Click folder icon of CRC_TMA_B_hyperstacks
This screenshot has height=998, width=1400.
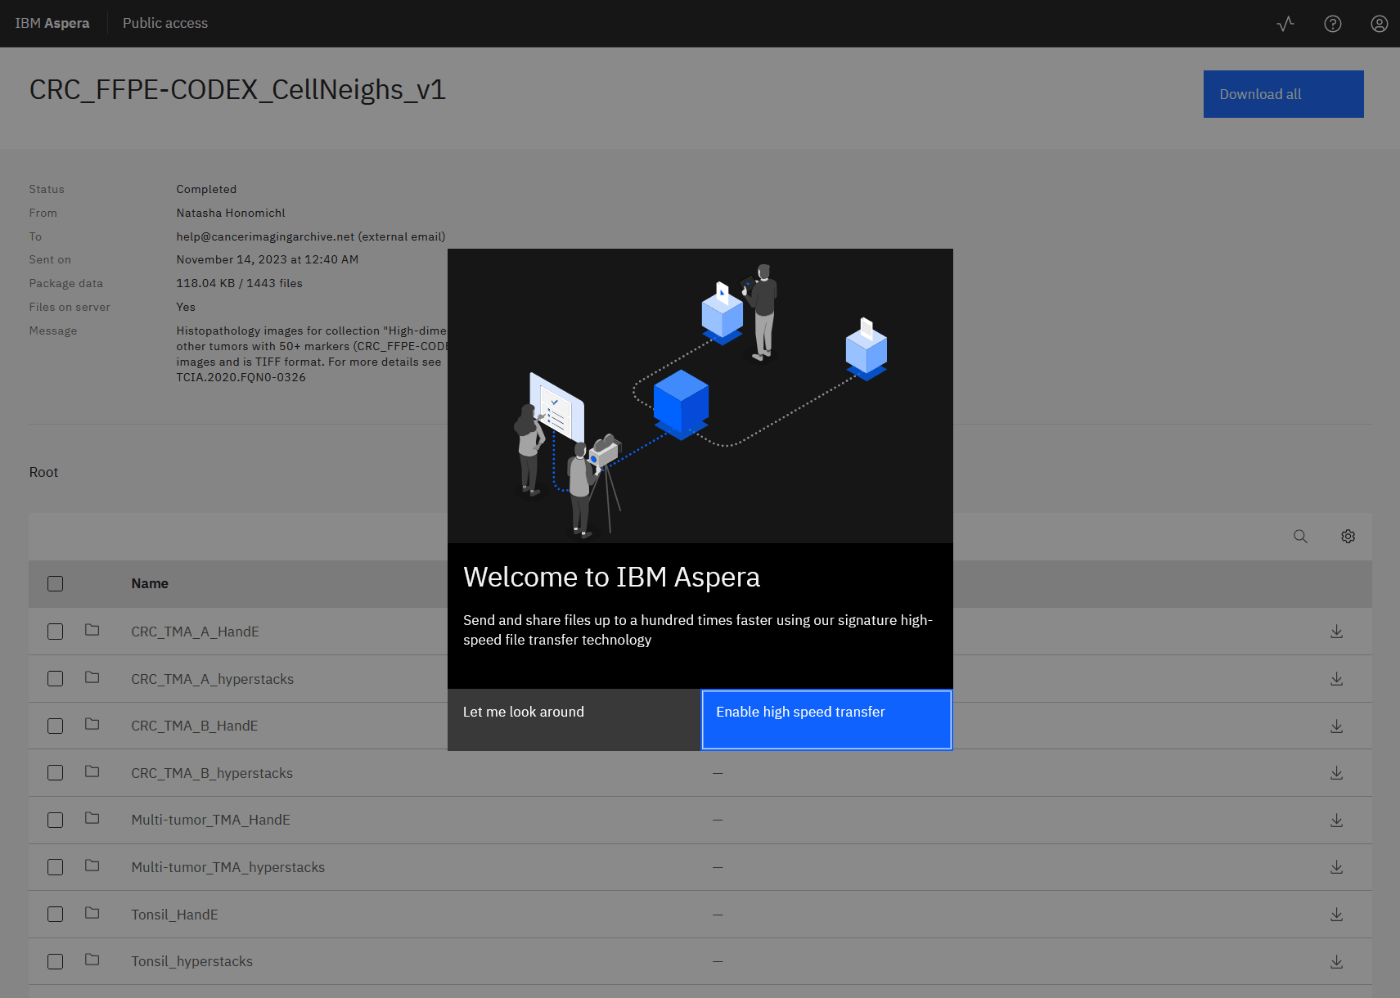(x=92, y=771)
